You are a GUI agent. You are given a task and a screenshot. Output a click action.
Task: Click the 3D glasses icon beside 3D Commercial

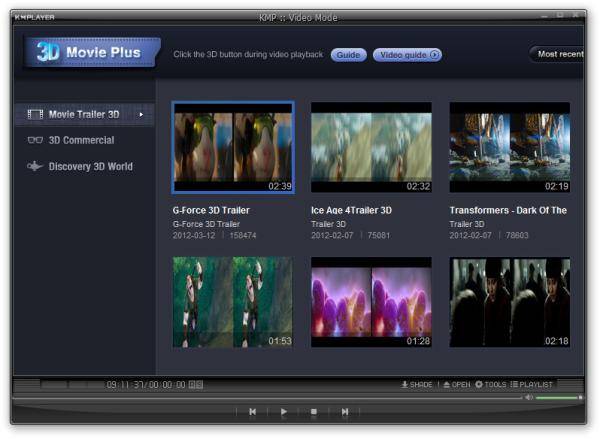[x=35, y=140]
